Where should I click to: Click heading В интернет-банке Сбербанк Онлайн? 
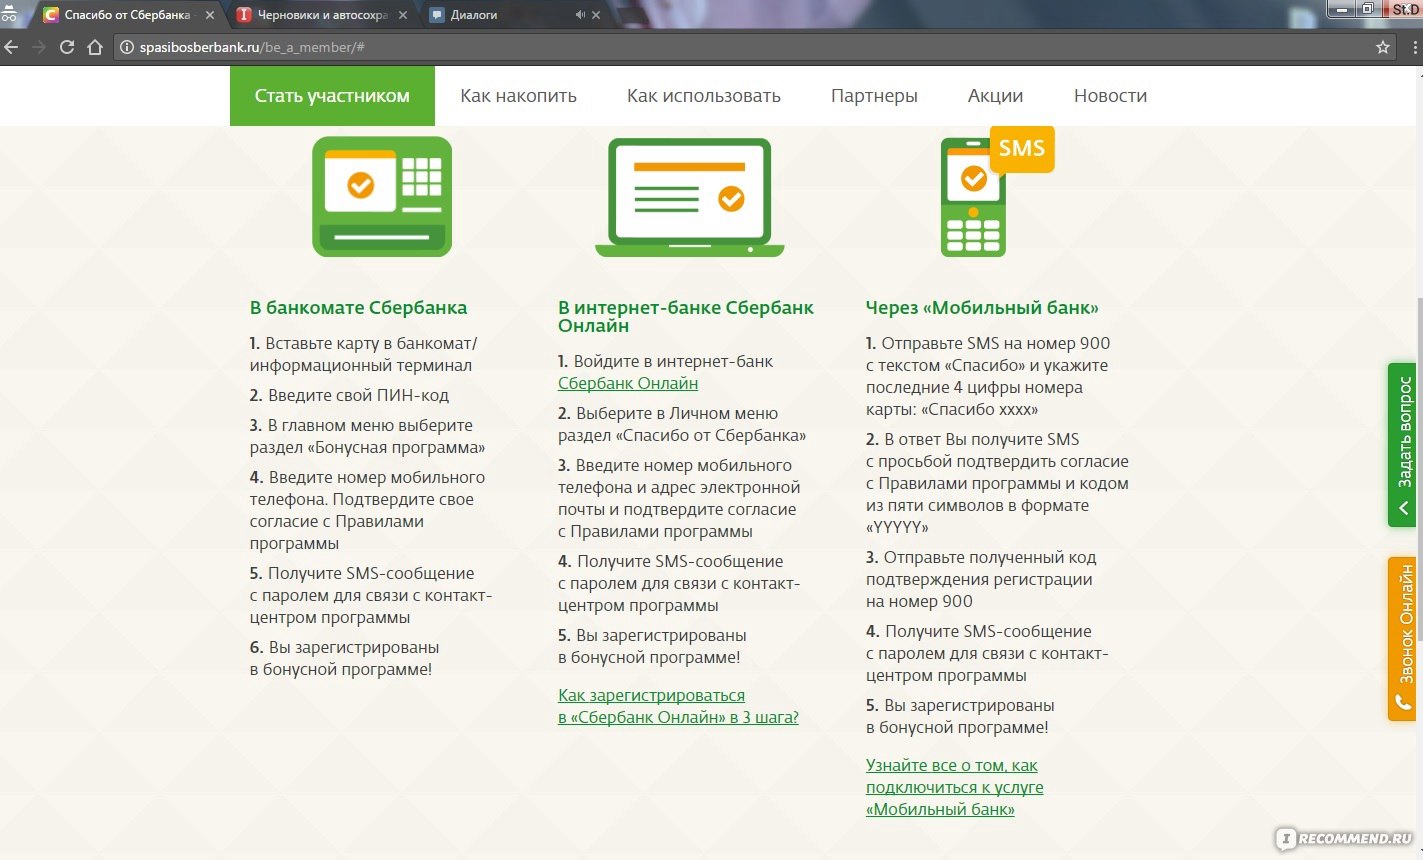686,317
